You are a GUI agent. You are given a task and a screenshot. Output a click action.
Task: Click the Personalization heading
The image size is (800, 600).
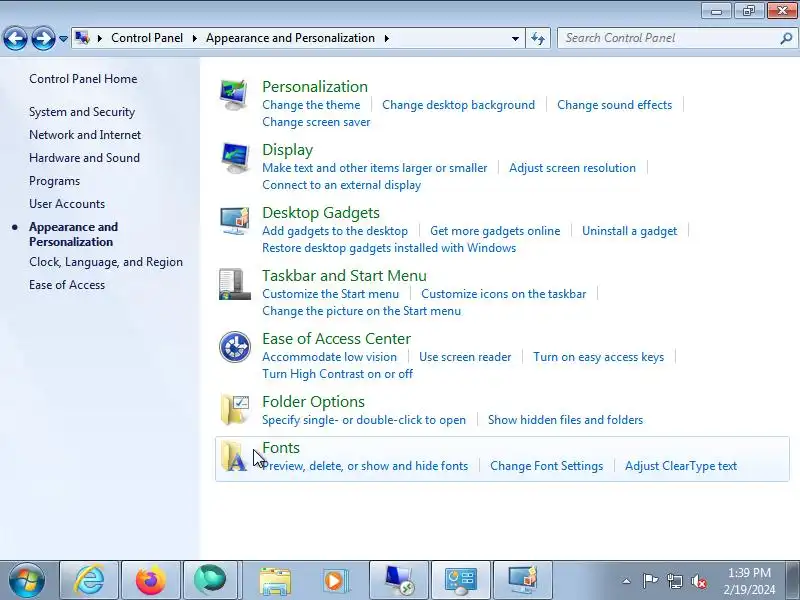(315, 87)
